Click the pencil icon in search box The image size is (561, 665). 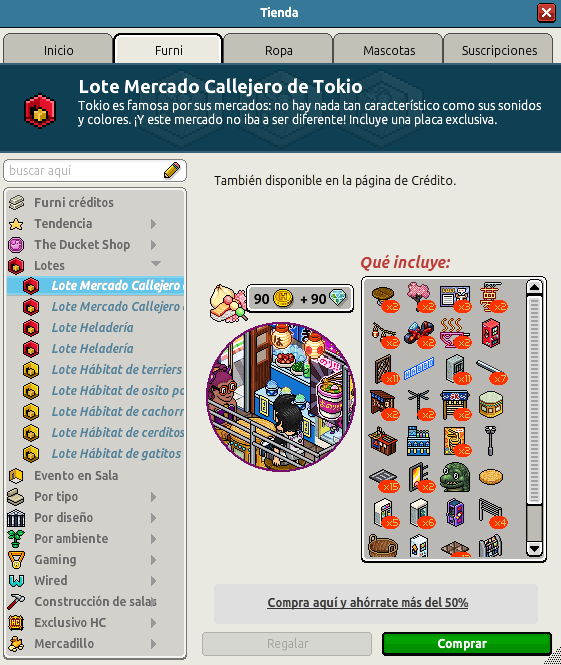pos(172,170)
